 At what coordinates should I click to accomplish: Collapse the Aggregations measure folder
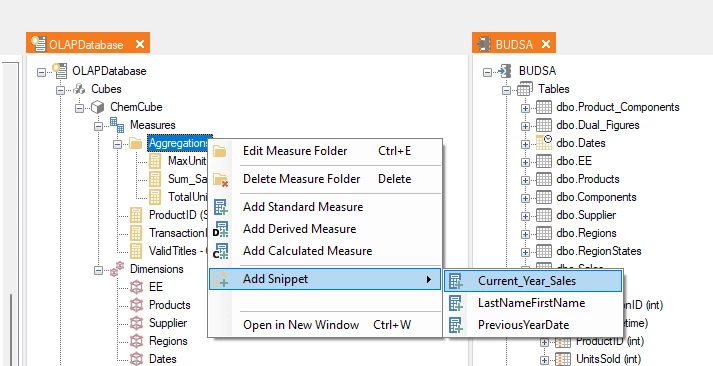coord(118,144)
